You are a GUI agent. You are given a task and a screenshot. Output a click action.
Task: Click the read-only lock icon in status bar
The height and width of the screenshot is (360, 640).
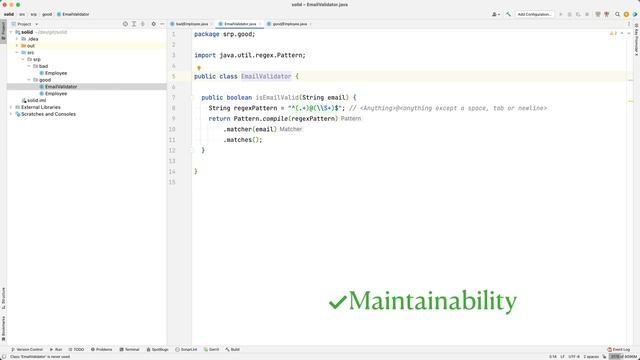click(604, 357)
